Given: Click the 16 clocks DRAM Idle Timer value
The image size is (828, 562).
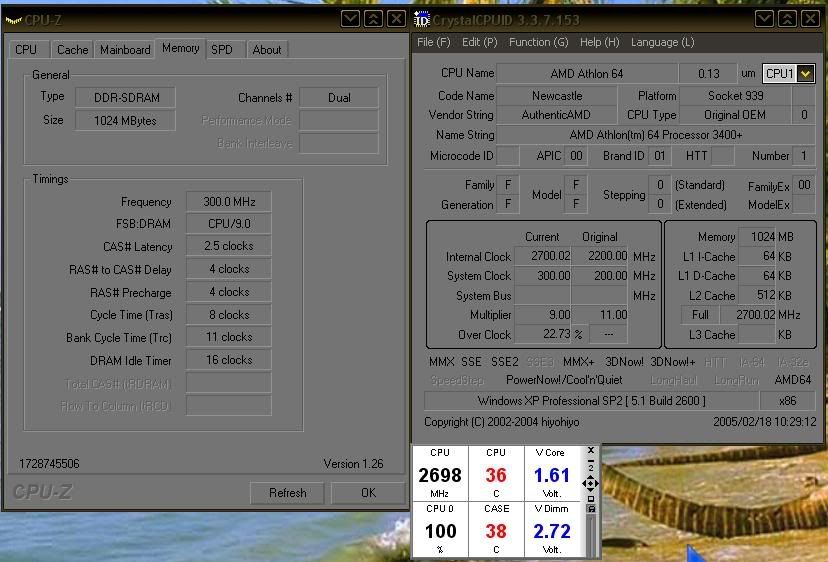Looking at the screenshot, I should click(x=229, y=360).
